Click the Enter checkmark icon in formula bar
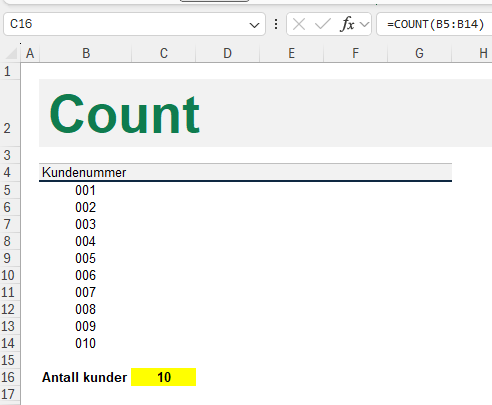This screenshot has width=492, height=405. coord(323,24)
